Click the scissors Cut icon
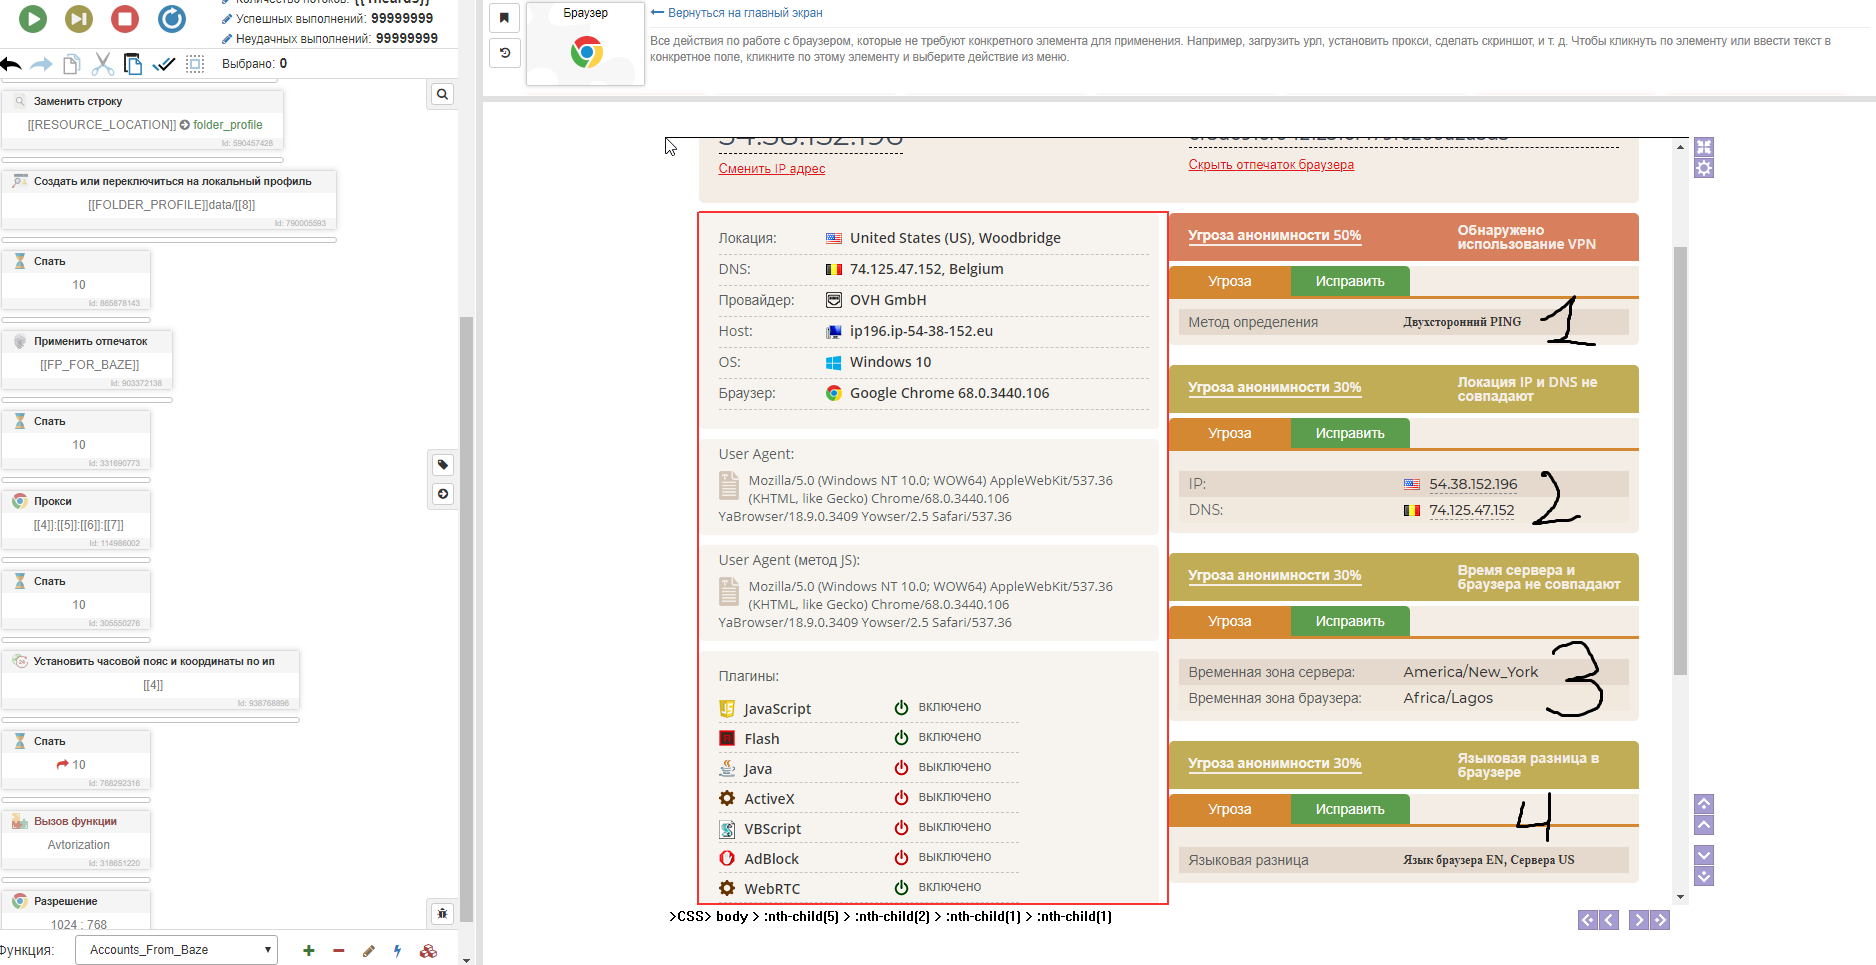 click(x=102, y=64)
